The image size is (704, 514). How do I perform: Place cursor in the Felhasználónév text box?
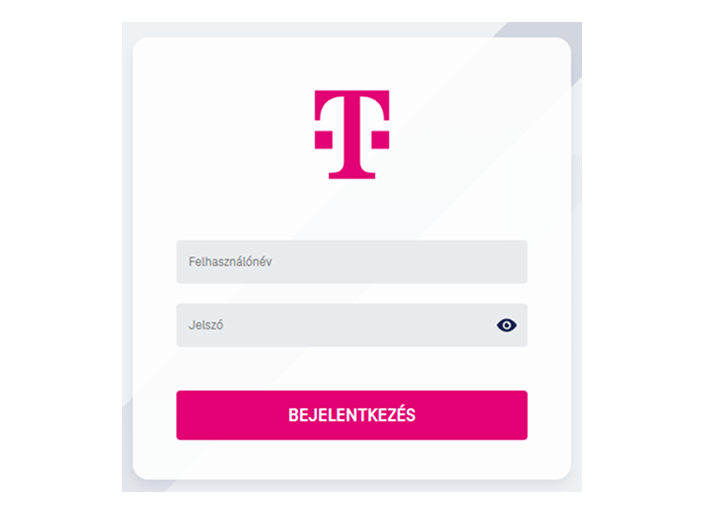[x=352, y=262]
